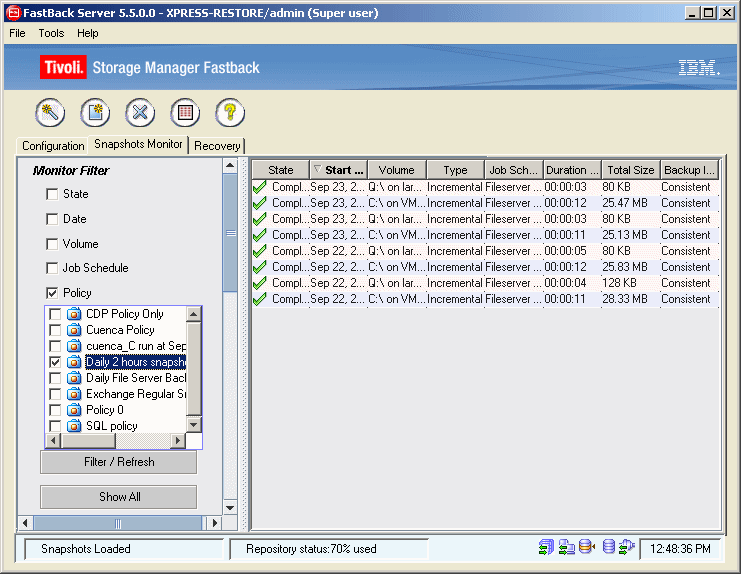741x574 pixels.
Task: Click the last status bar network icon
Action: pos(627,547)
